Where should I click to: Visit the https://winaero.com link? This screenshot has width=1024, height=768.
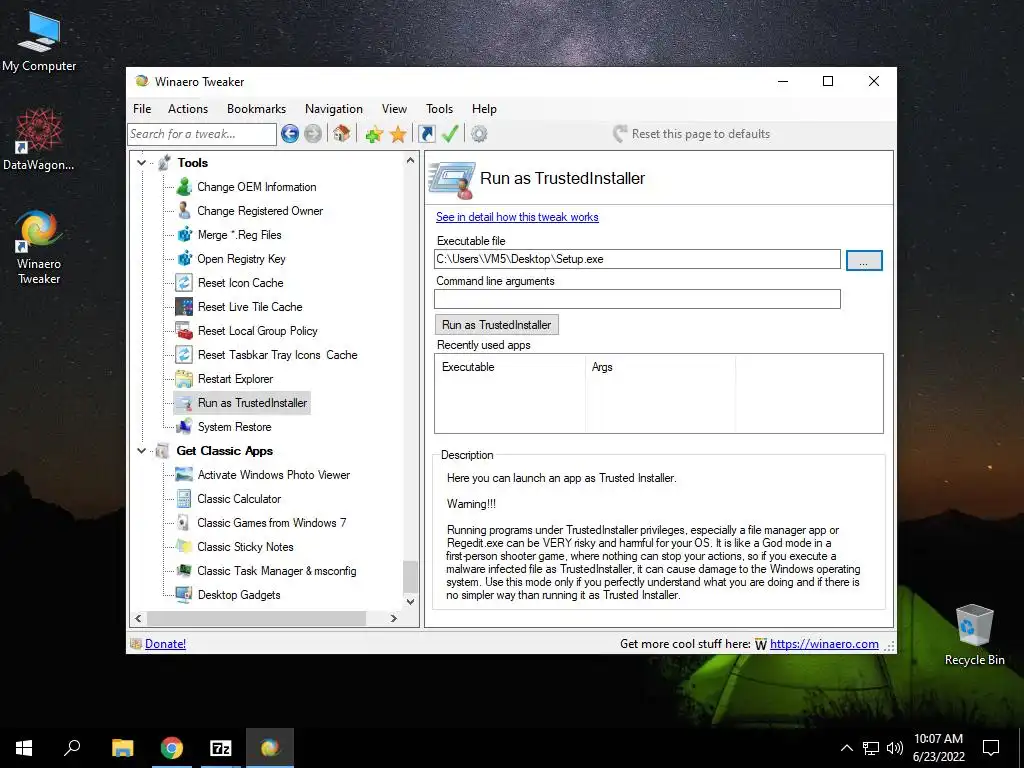(x=824, y=644)
